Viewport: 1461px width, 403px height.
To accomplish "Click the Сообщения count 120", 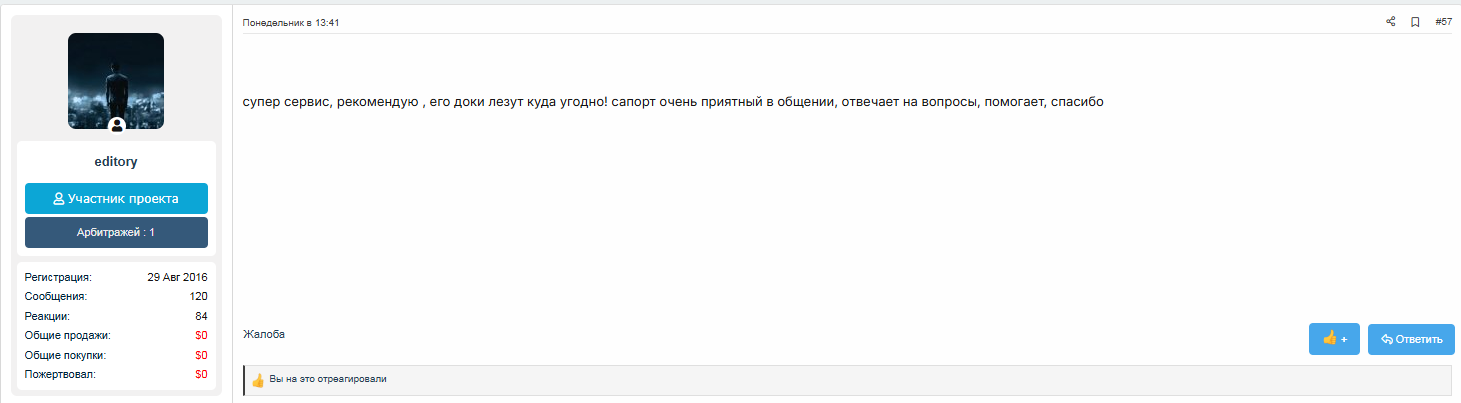I will 198,297.
